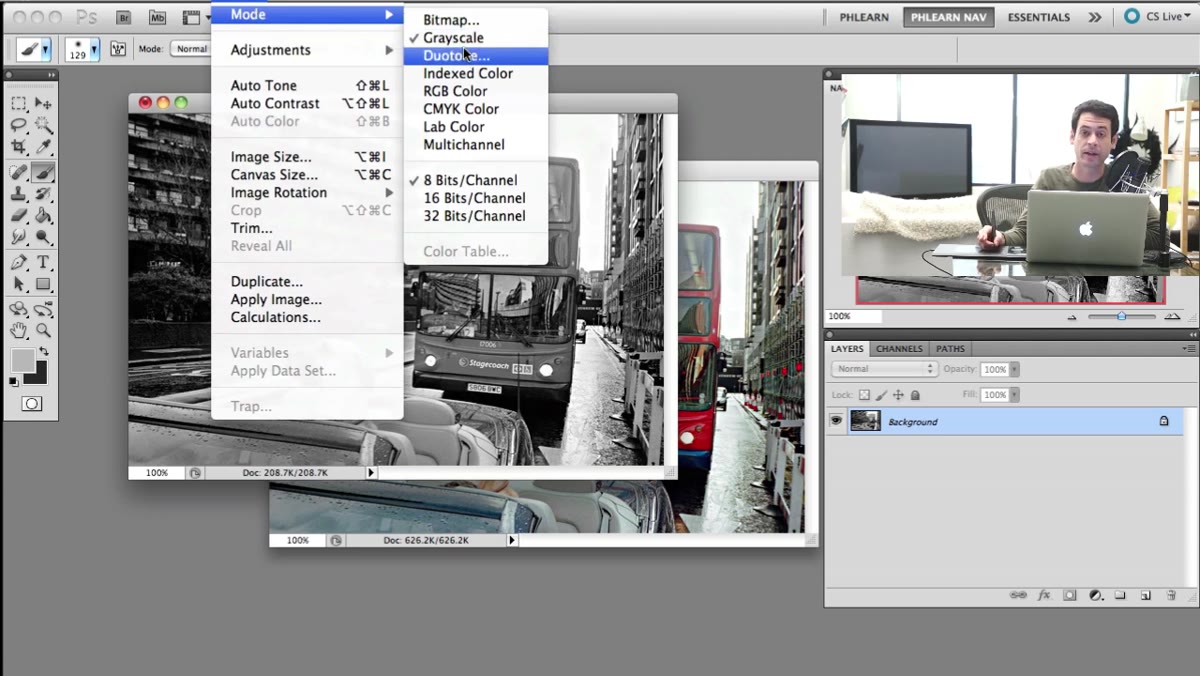The height and width of the screenshot is (676, 1200).
Task: Toggle lock transparent pixels
Action: [865, 395]
